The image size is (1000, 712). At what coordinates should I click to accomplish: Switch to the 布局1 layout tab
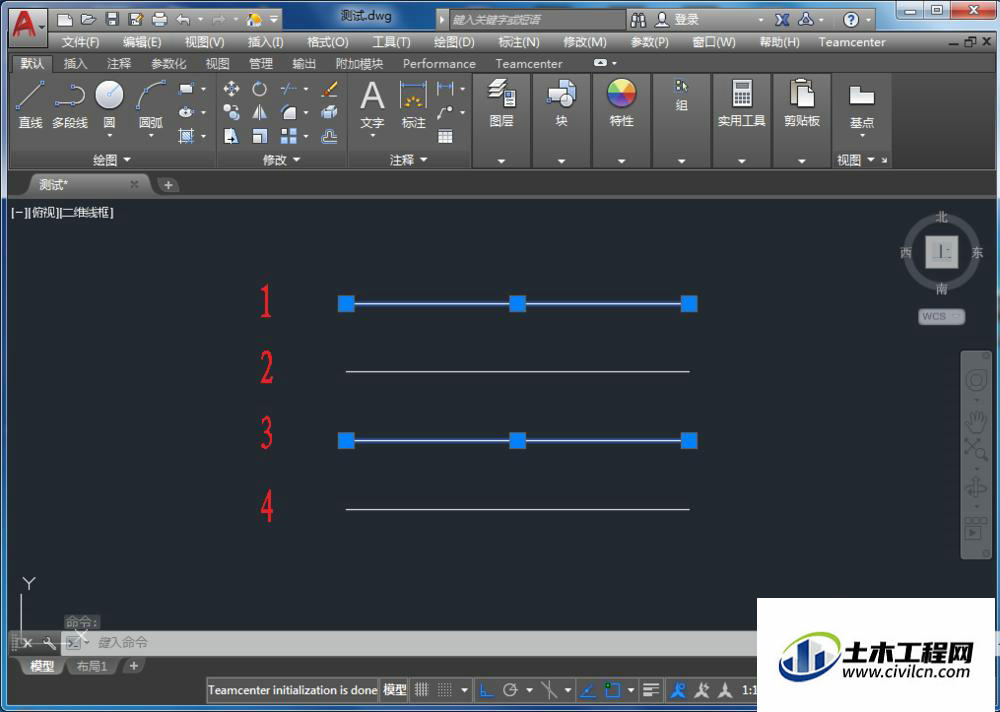(92, 666)
